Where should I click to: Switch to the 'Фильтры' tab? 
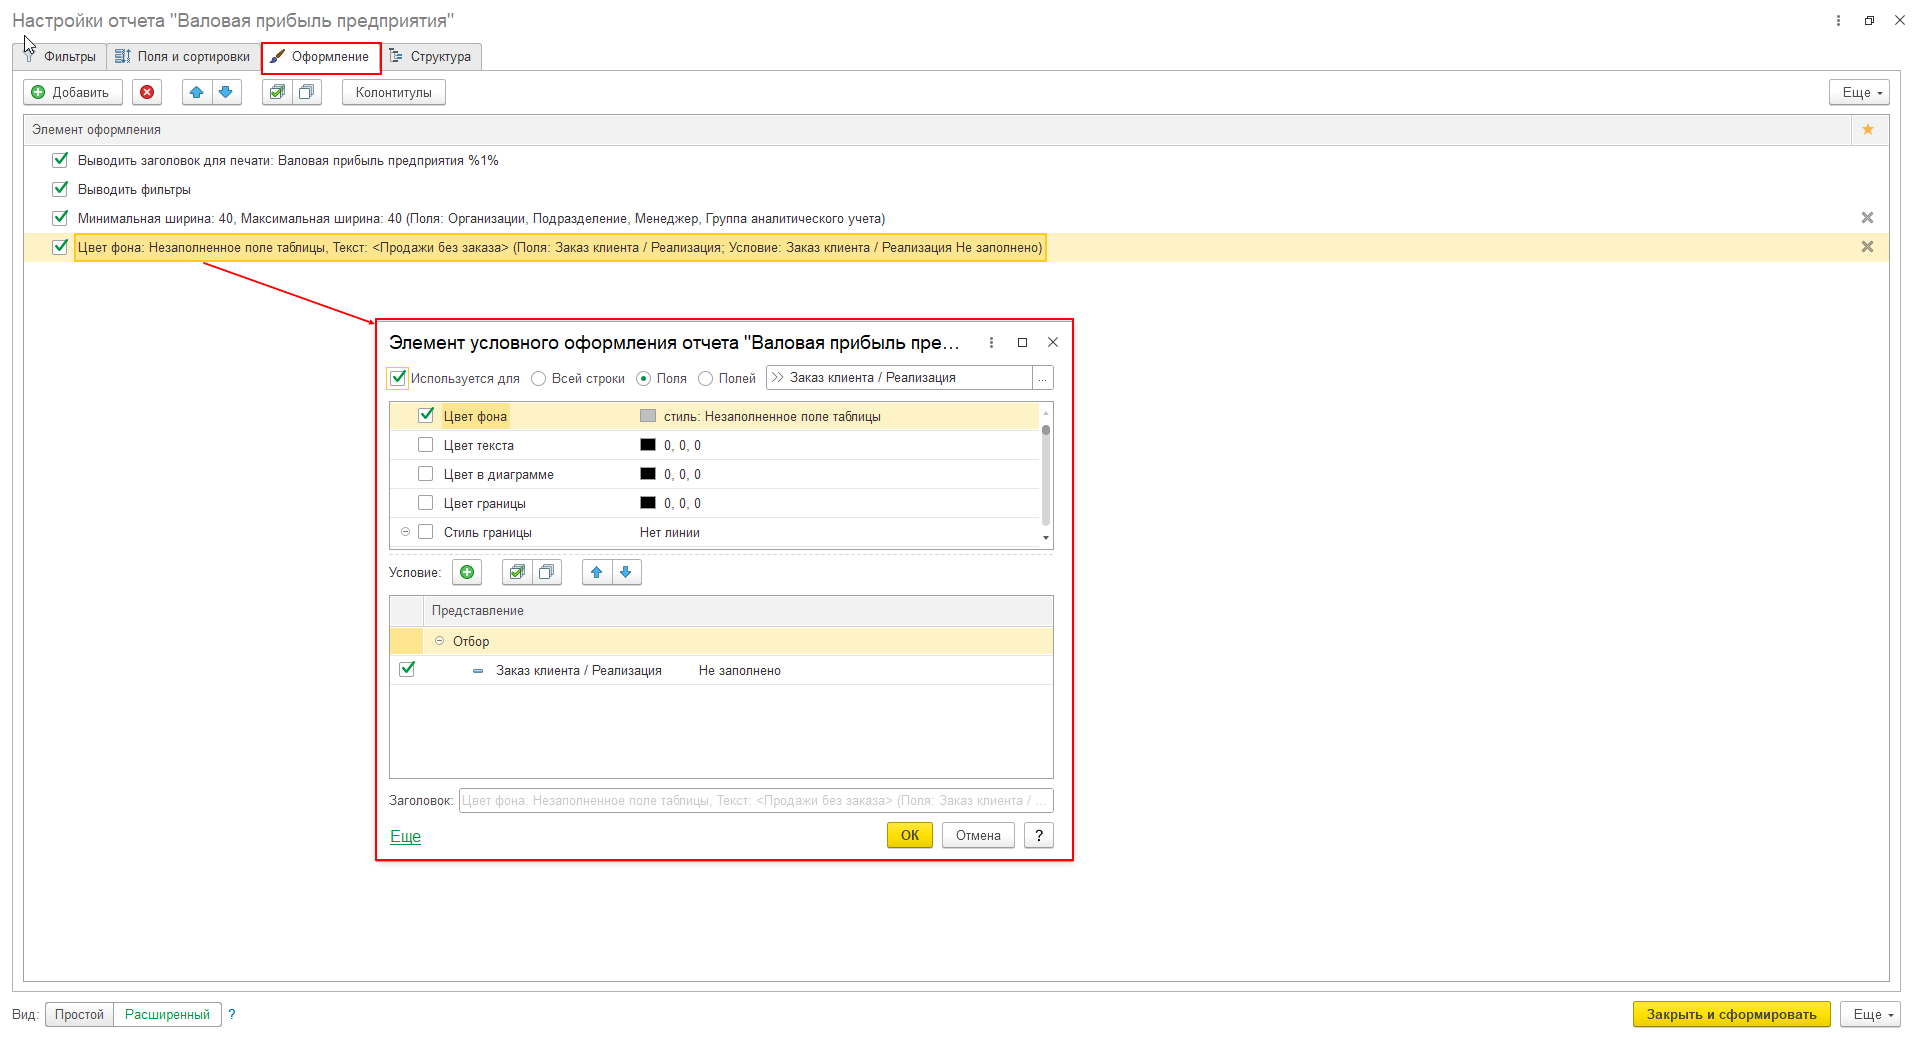tap(59, 57)
